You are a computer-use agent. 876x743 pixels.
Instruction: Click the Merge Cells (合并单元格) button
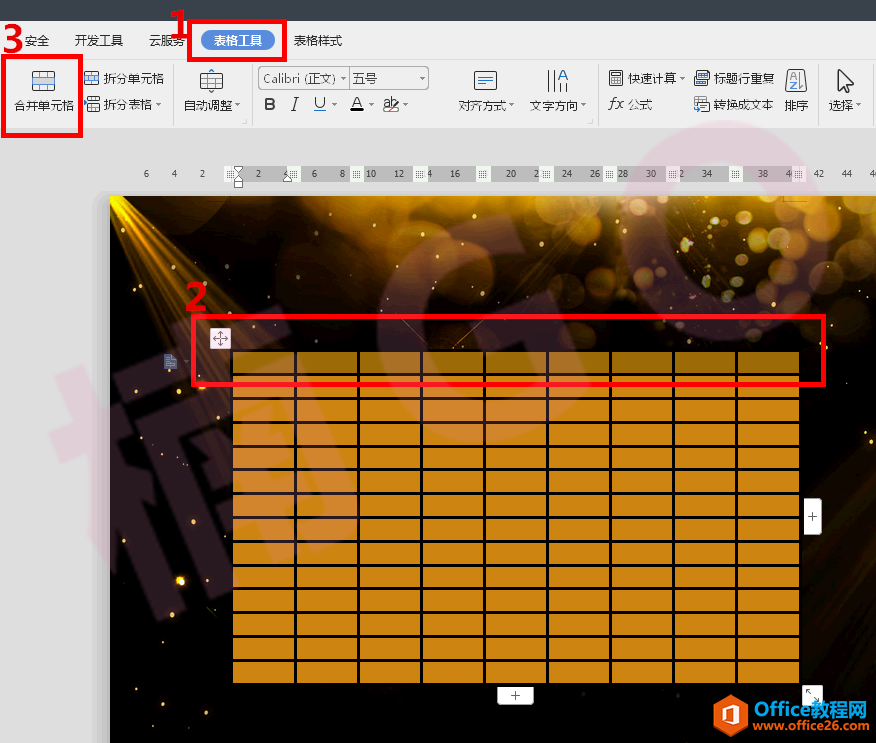click(x=44, y=92)
